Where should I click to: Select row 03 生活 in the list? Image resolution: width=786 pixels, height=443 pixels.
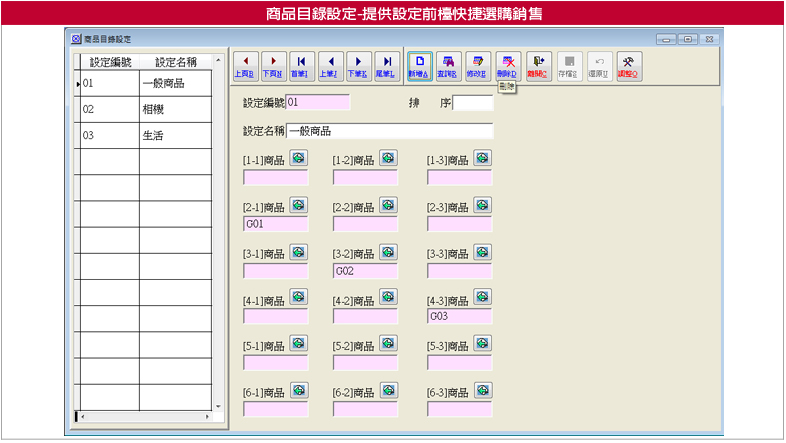click(x=145, y=135)
